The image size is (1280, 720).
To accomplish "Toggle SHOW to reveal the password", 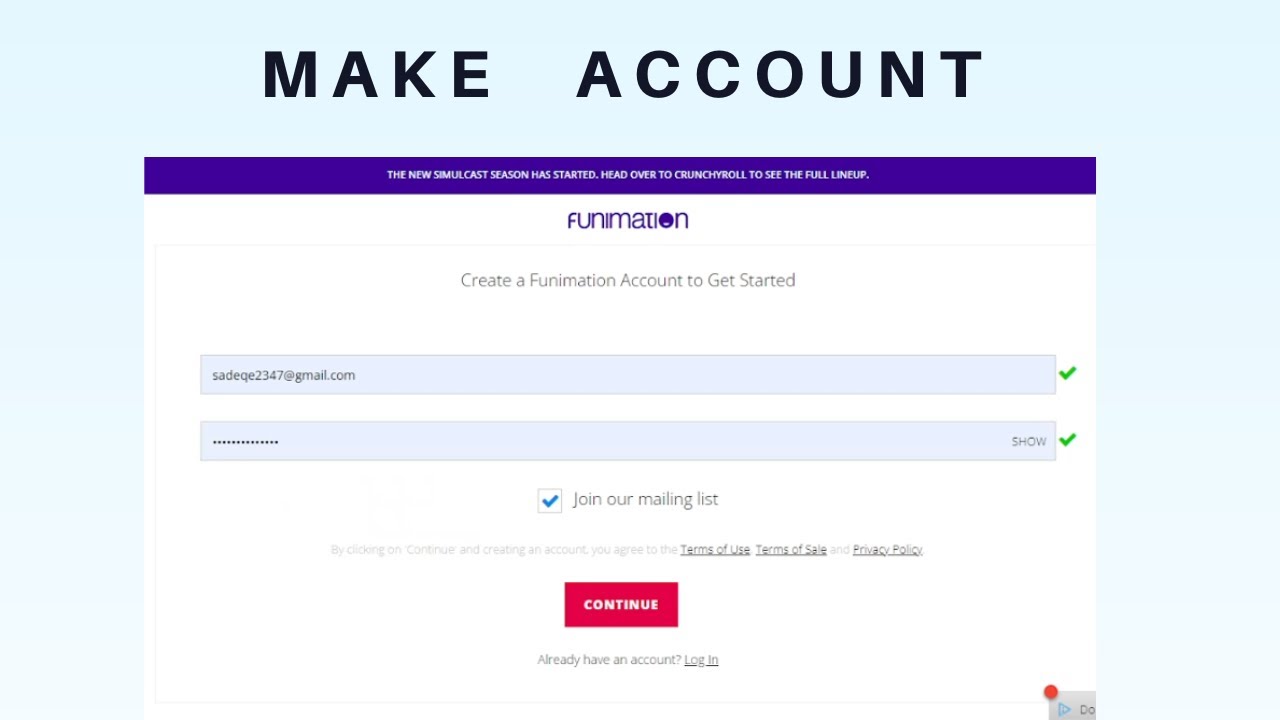I will 1029,441.
